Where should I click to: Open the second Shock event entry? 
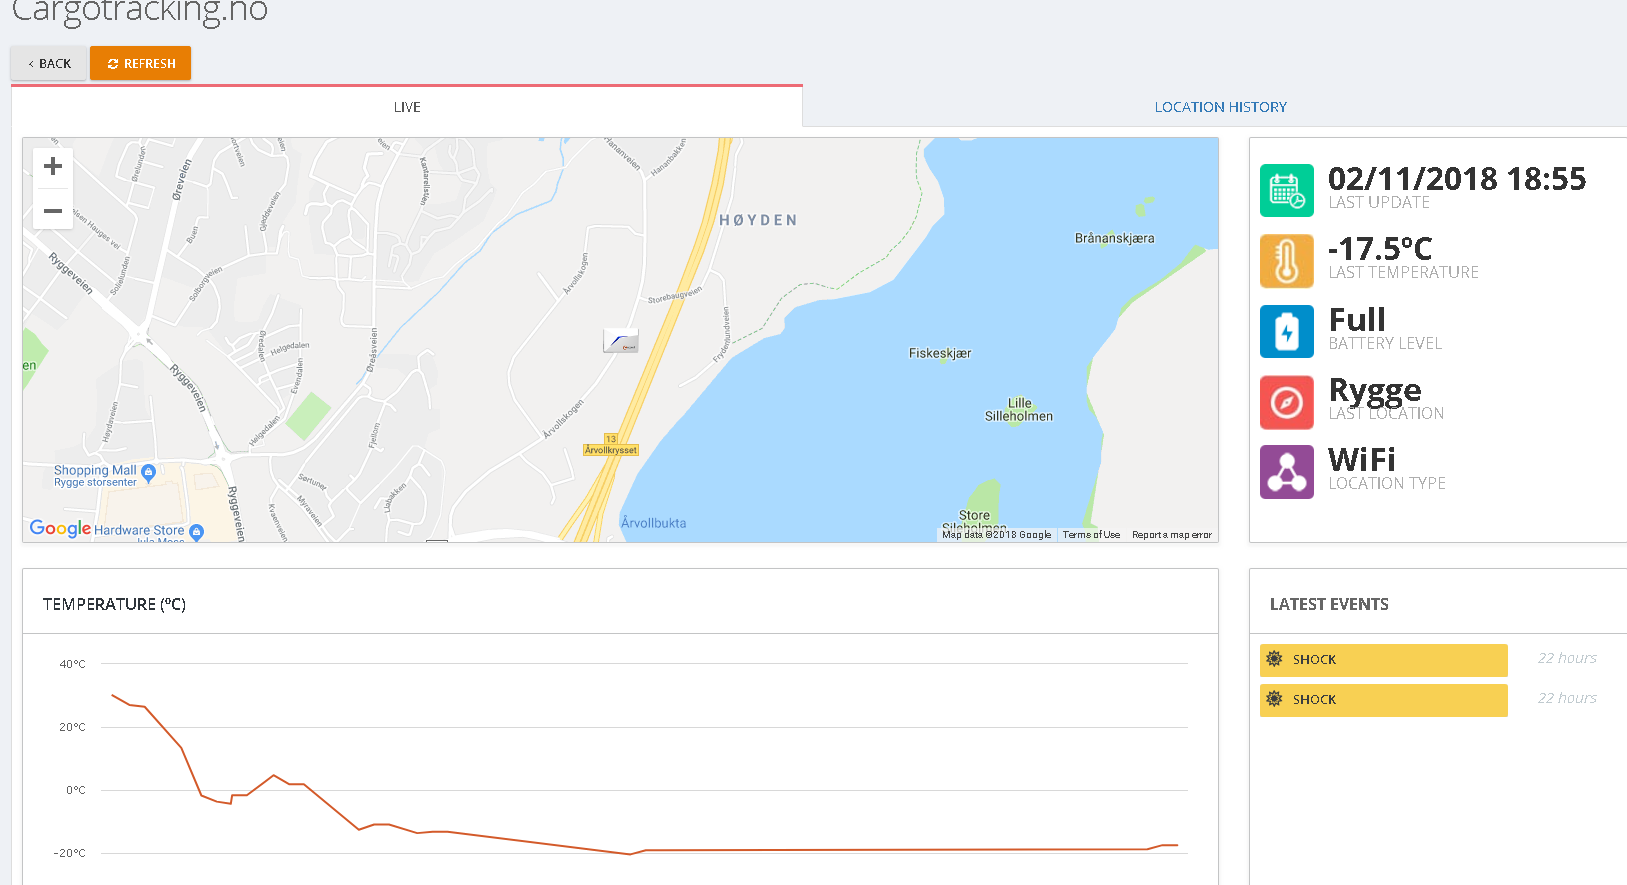(x=1382, y=700)
